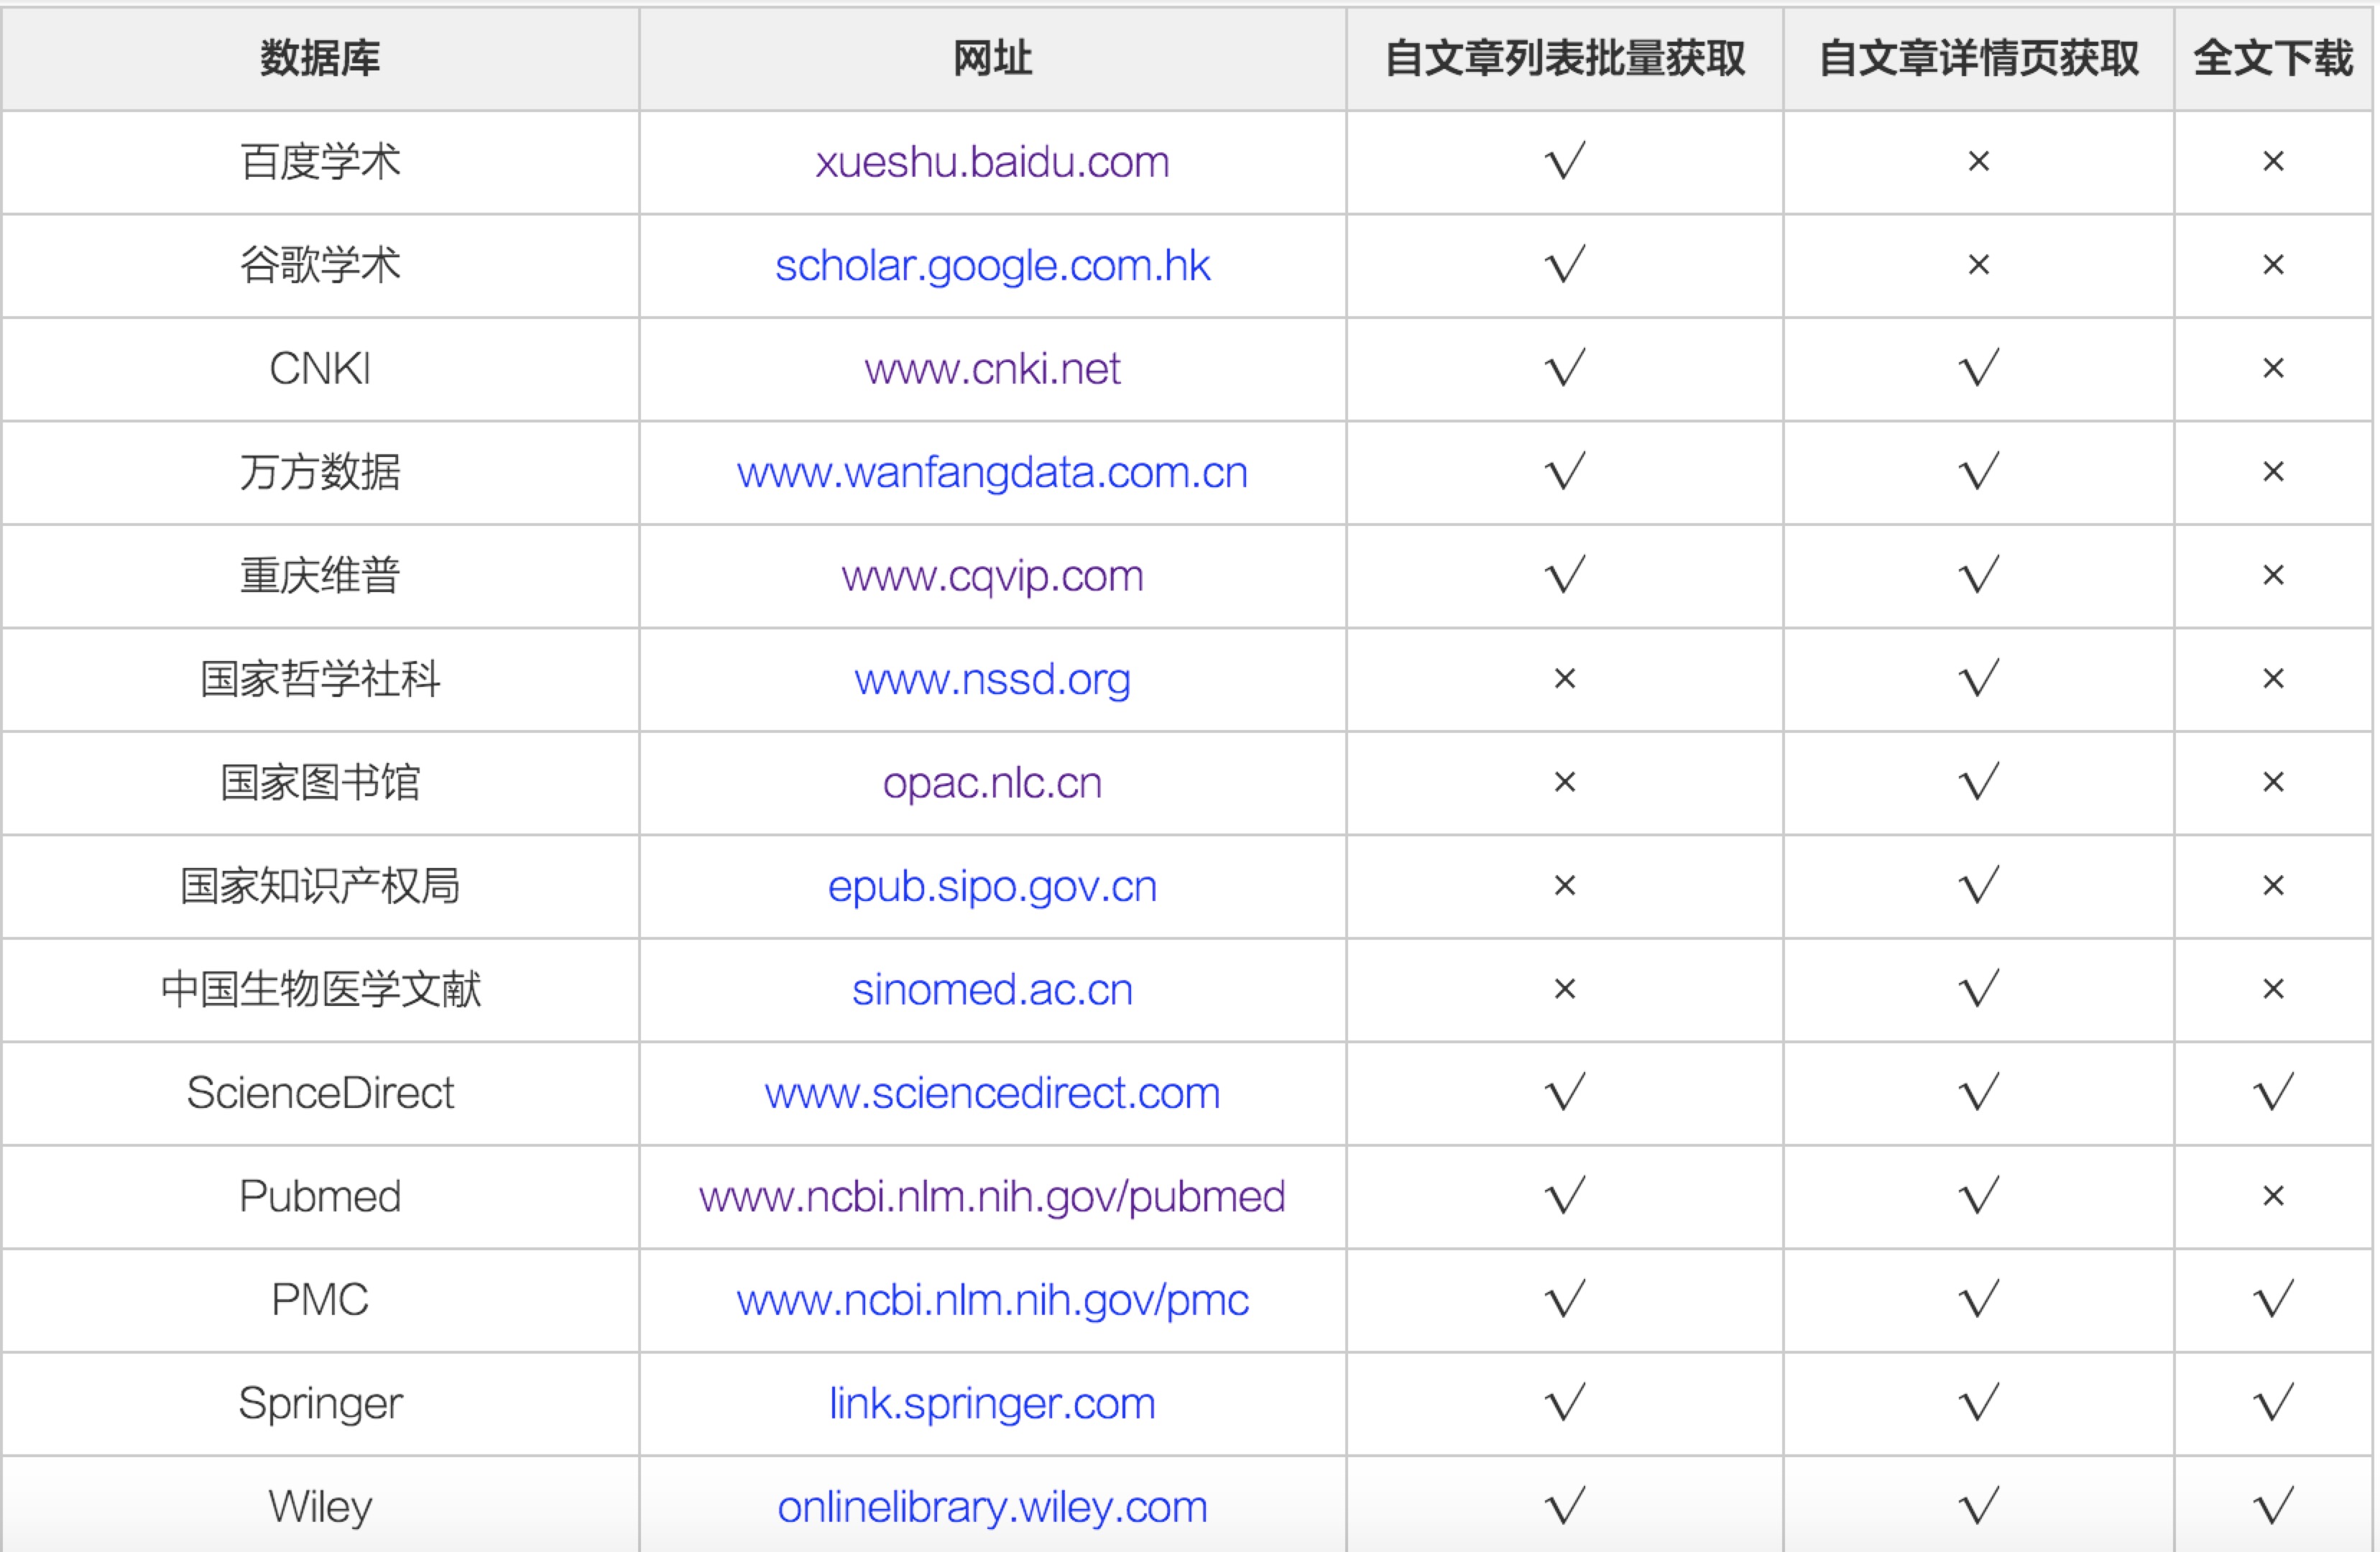The height and width of the screenshot is (1552, 2380).
Task: Select the ScienceDirect name cell
Action: coord(320,1093)
